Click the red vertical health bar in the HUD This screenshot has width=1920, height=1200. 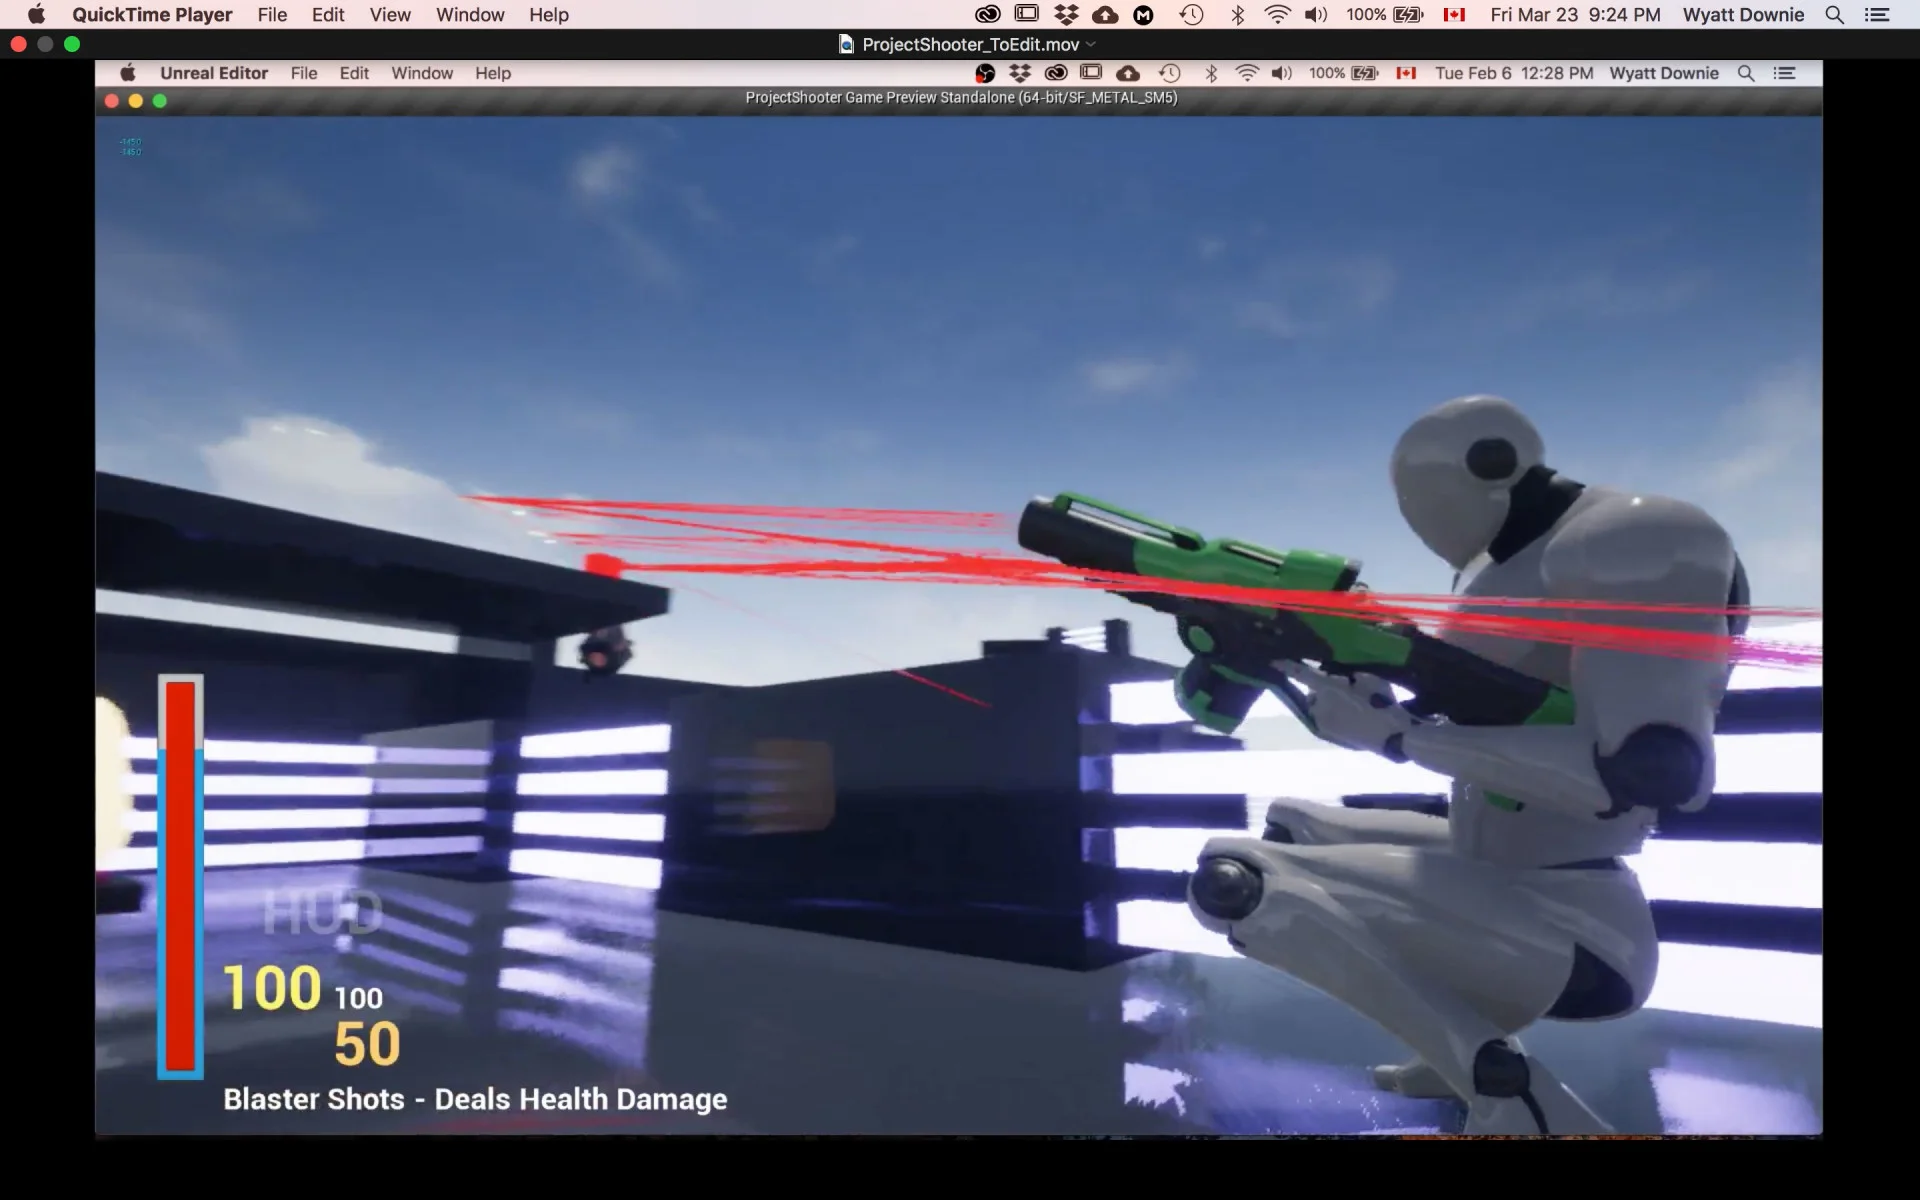pos(180,877)
